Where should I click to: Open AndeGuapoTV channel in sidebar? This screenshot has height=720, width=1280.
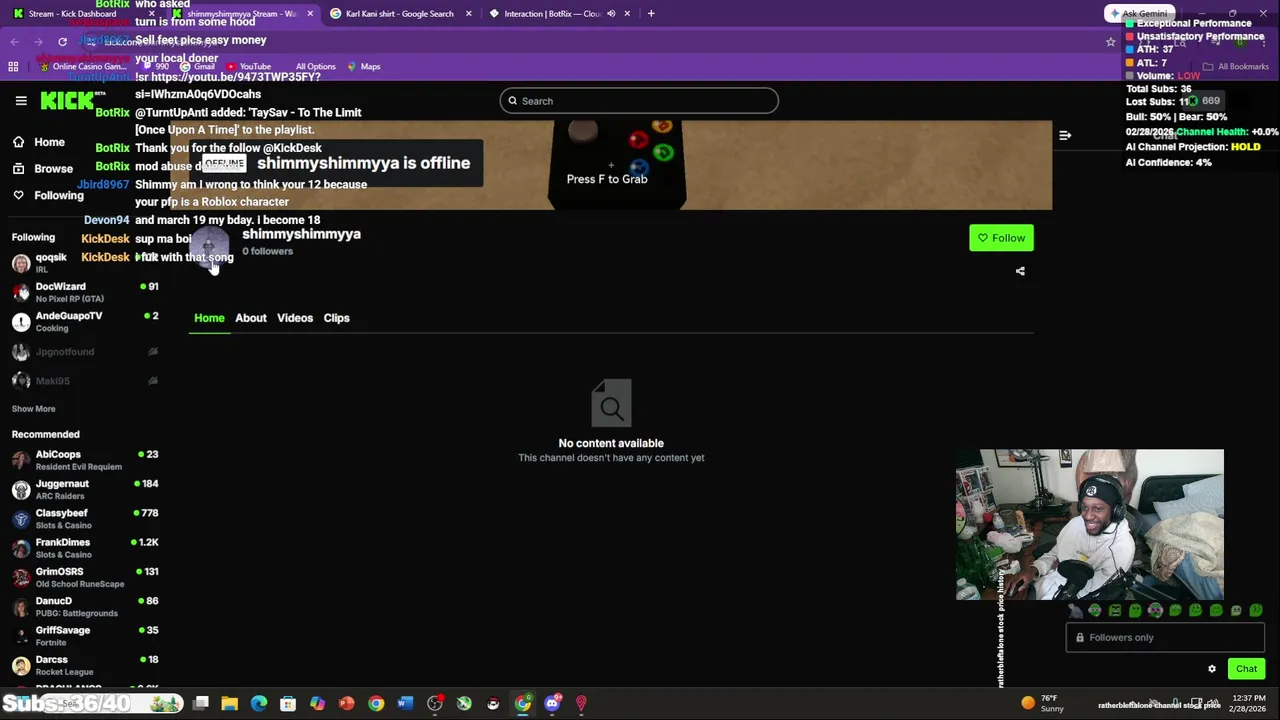pos(85,321)
